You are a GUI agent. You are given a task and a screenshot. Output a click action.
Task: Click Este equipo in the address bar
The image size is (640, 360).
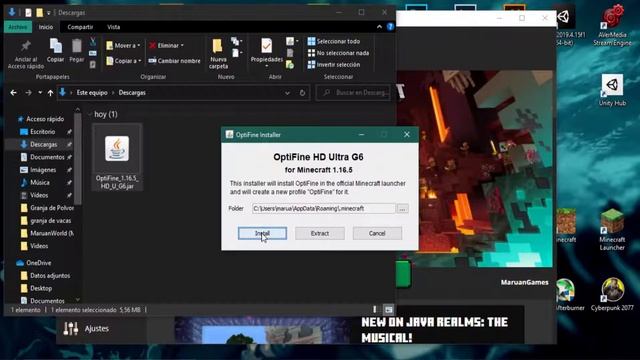pyautogui.click(x=92, y=93)
